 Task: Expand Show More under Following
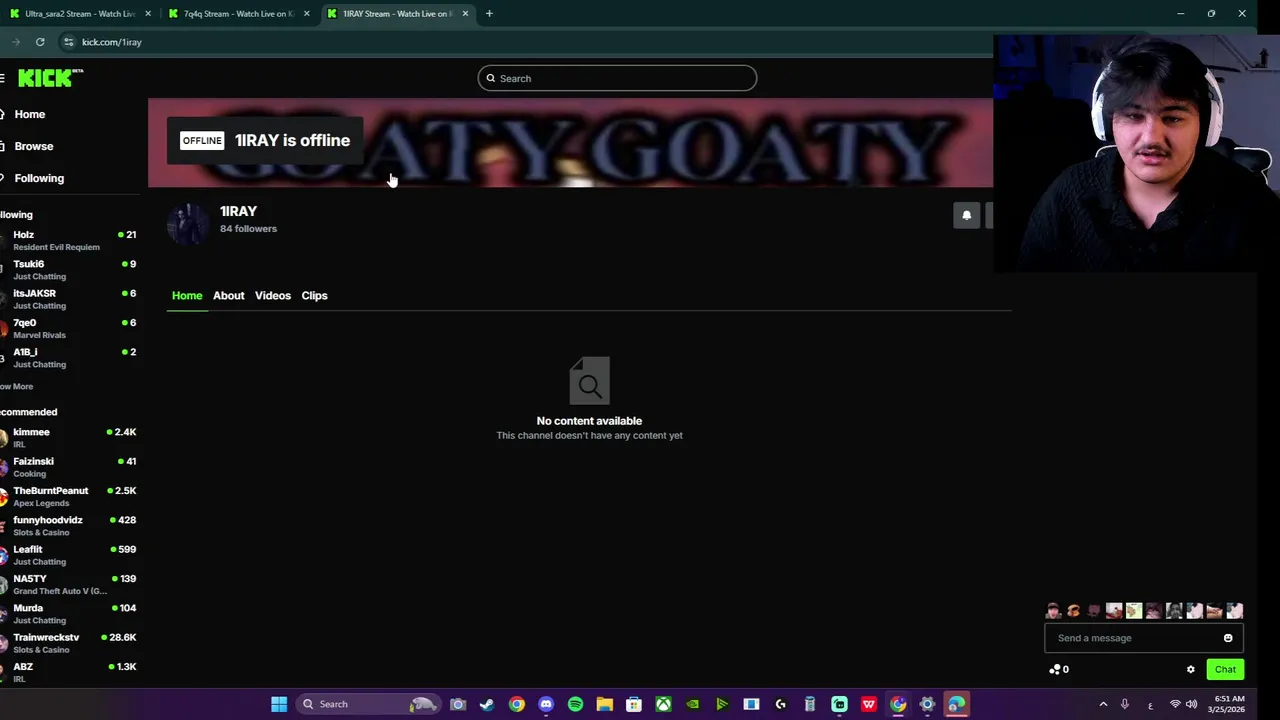pos(17,386)
